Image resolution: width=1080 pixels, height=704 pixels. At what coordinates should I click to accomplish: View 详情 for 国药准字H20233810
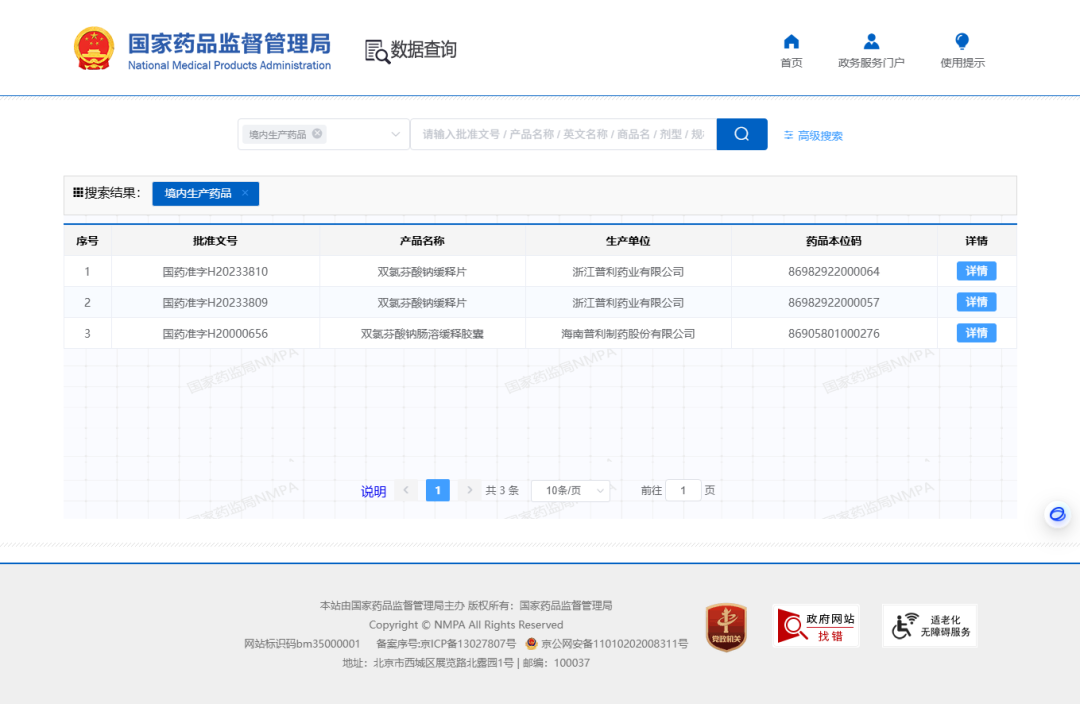pyautogui.click(x=976, y=271)
